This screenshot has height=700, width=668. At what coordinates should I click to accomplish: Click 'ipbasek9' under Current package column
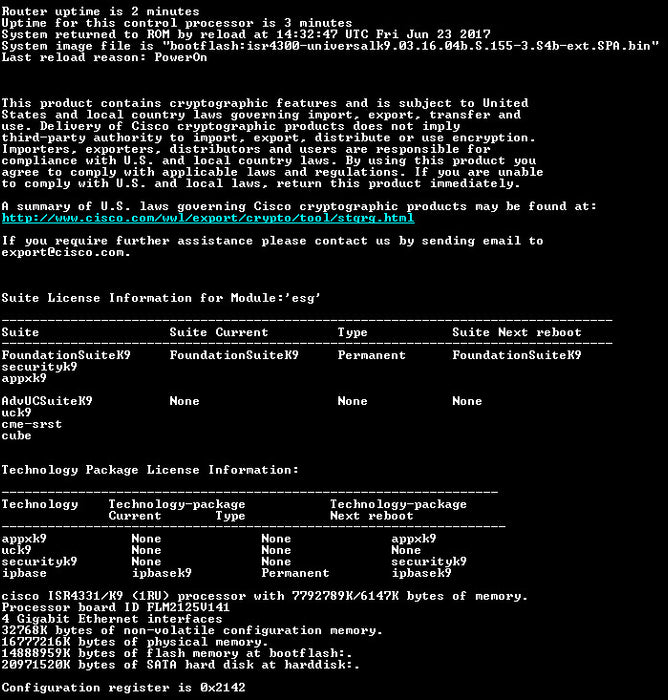tap(162, 573)
